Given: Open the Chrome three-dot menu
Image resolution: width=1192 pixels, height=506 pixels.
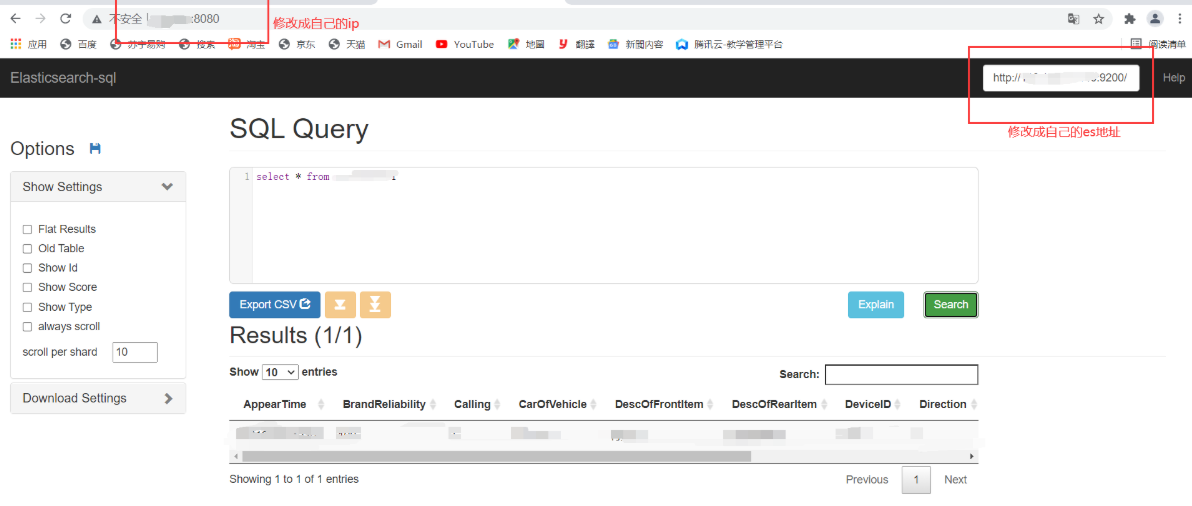Looking at the screenshot, I should 1180,18.
